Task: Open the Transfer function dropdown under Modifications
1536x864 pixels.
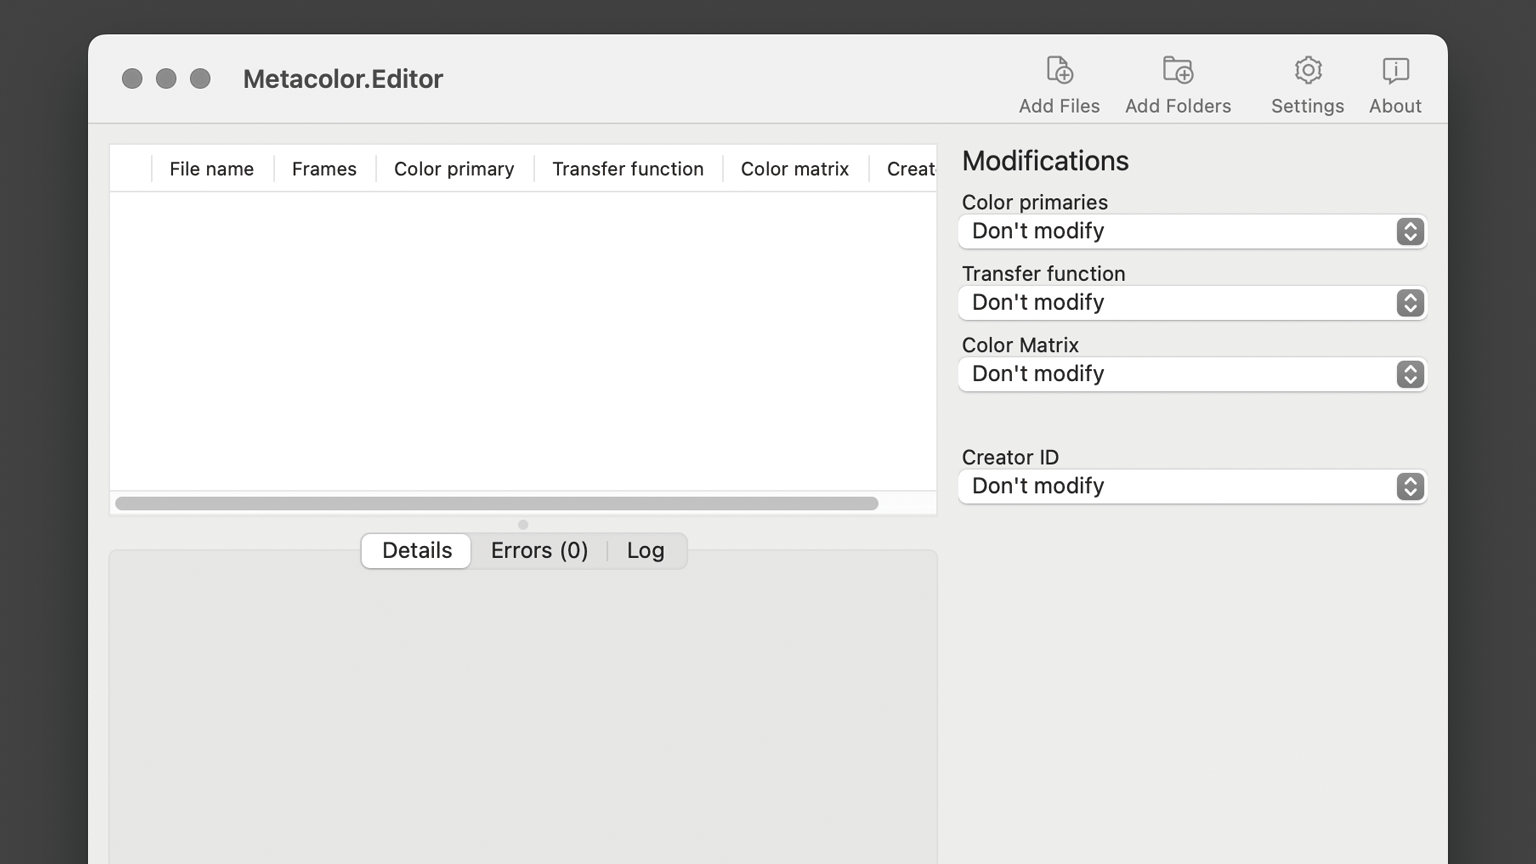Action: pos(1192,303)
